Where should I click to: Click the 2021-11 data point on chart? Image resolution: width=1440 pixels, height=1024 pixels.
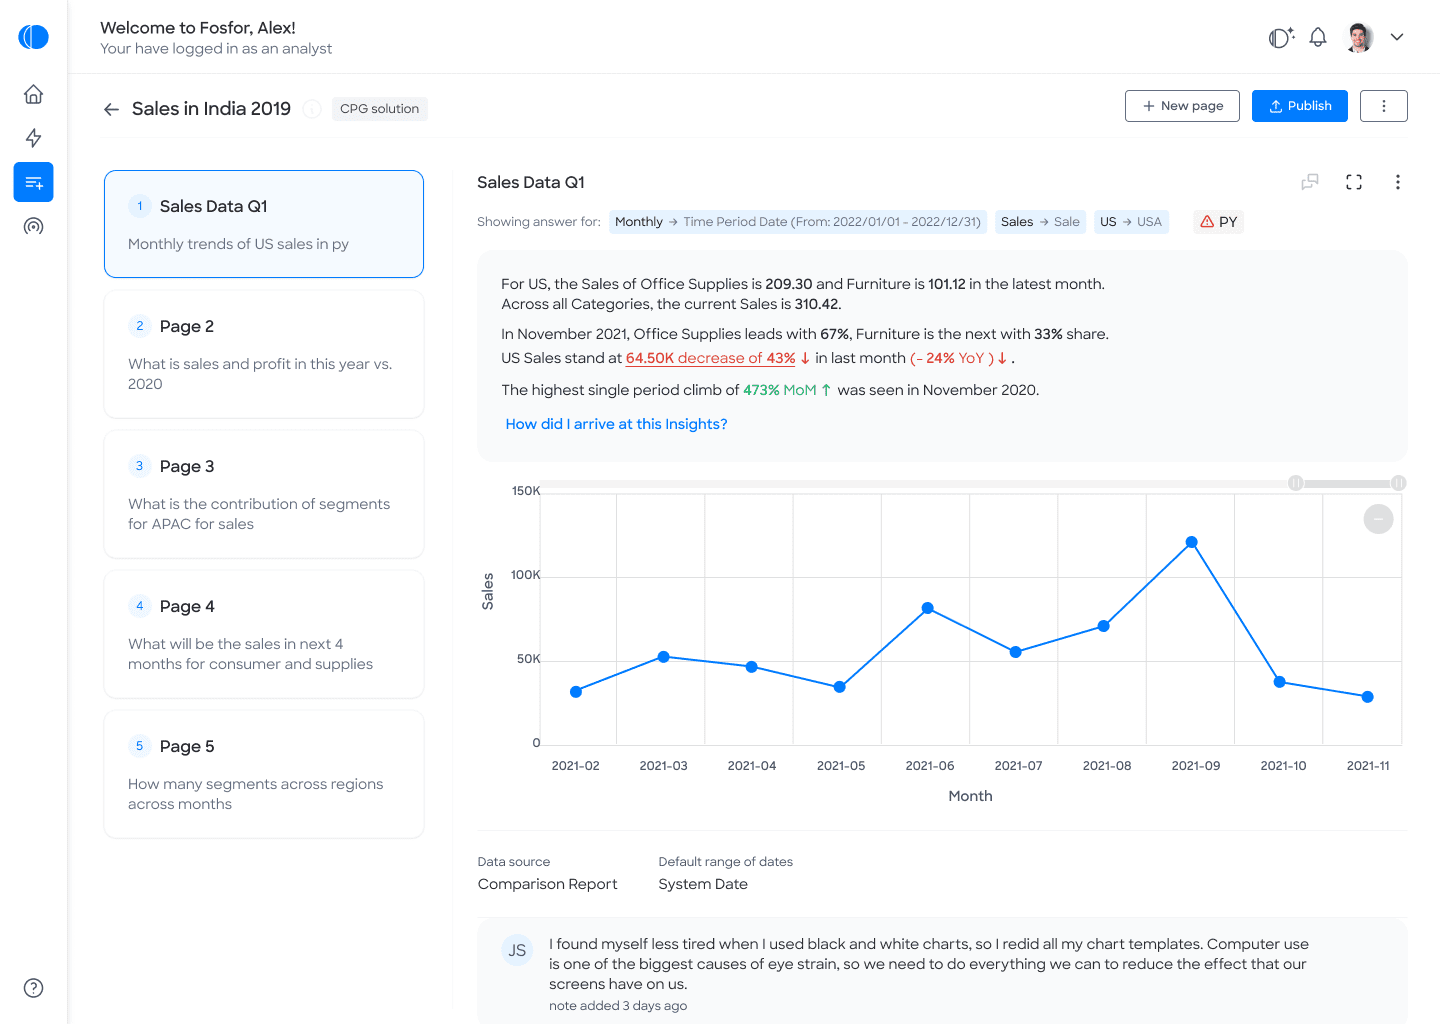(x=1368, y=697)
